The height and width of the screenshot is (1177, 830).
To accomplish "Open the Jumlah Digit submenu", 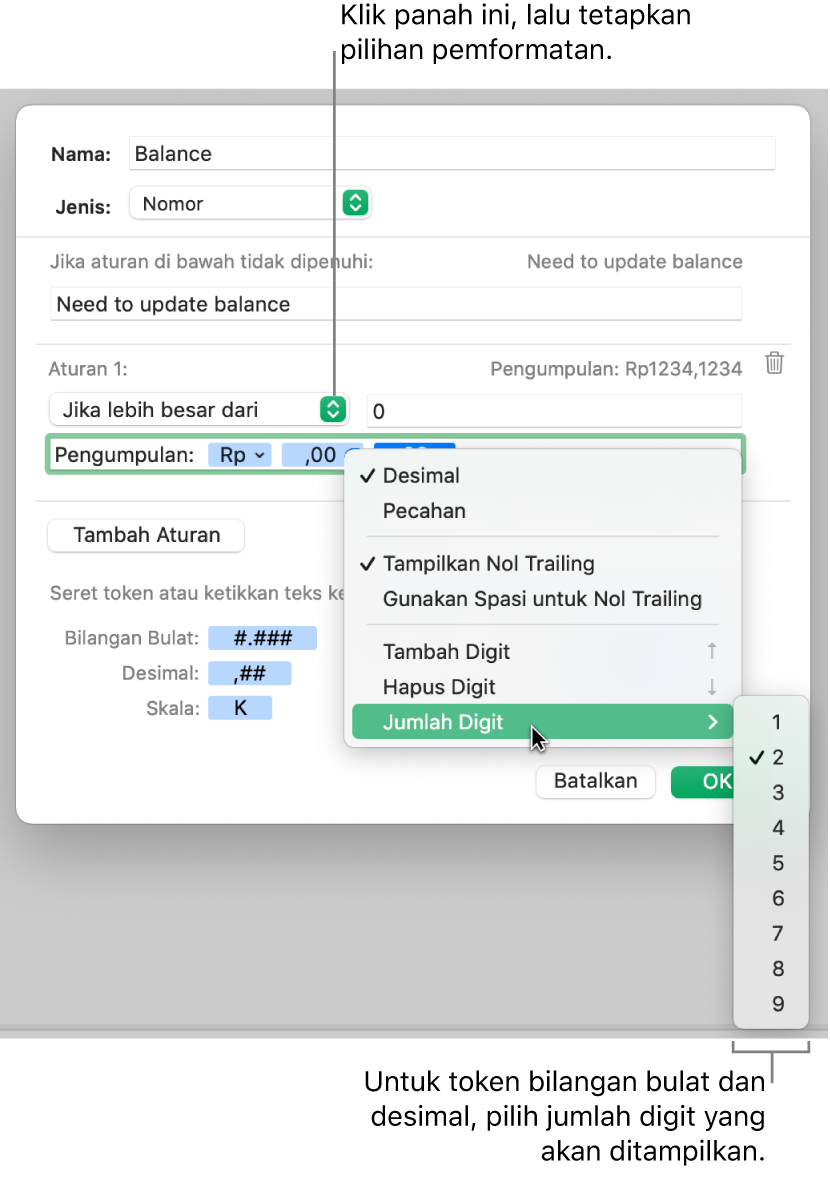I will click(542, 722).
